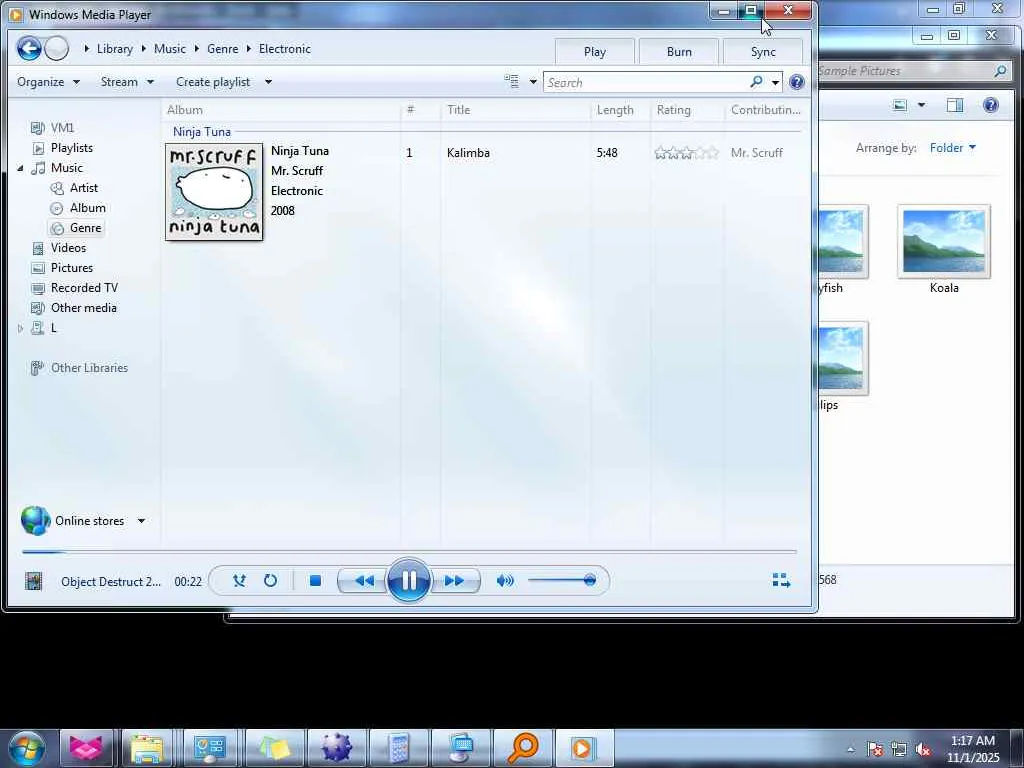Toggle the preview pane in Explorer
Viewport: 1024px width, 768px height.
[955, 105]
